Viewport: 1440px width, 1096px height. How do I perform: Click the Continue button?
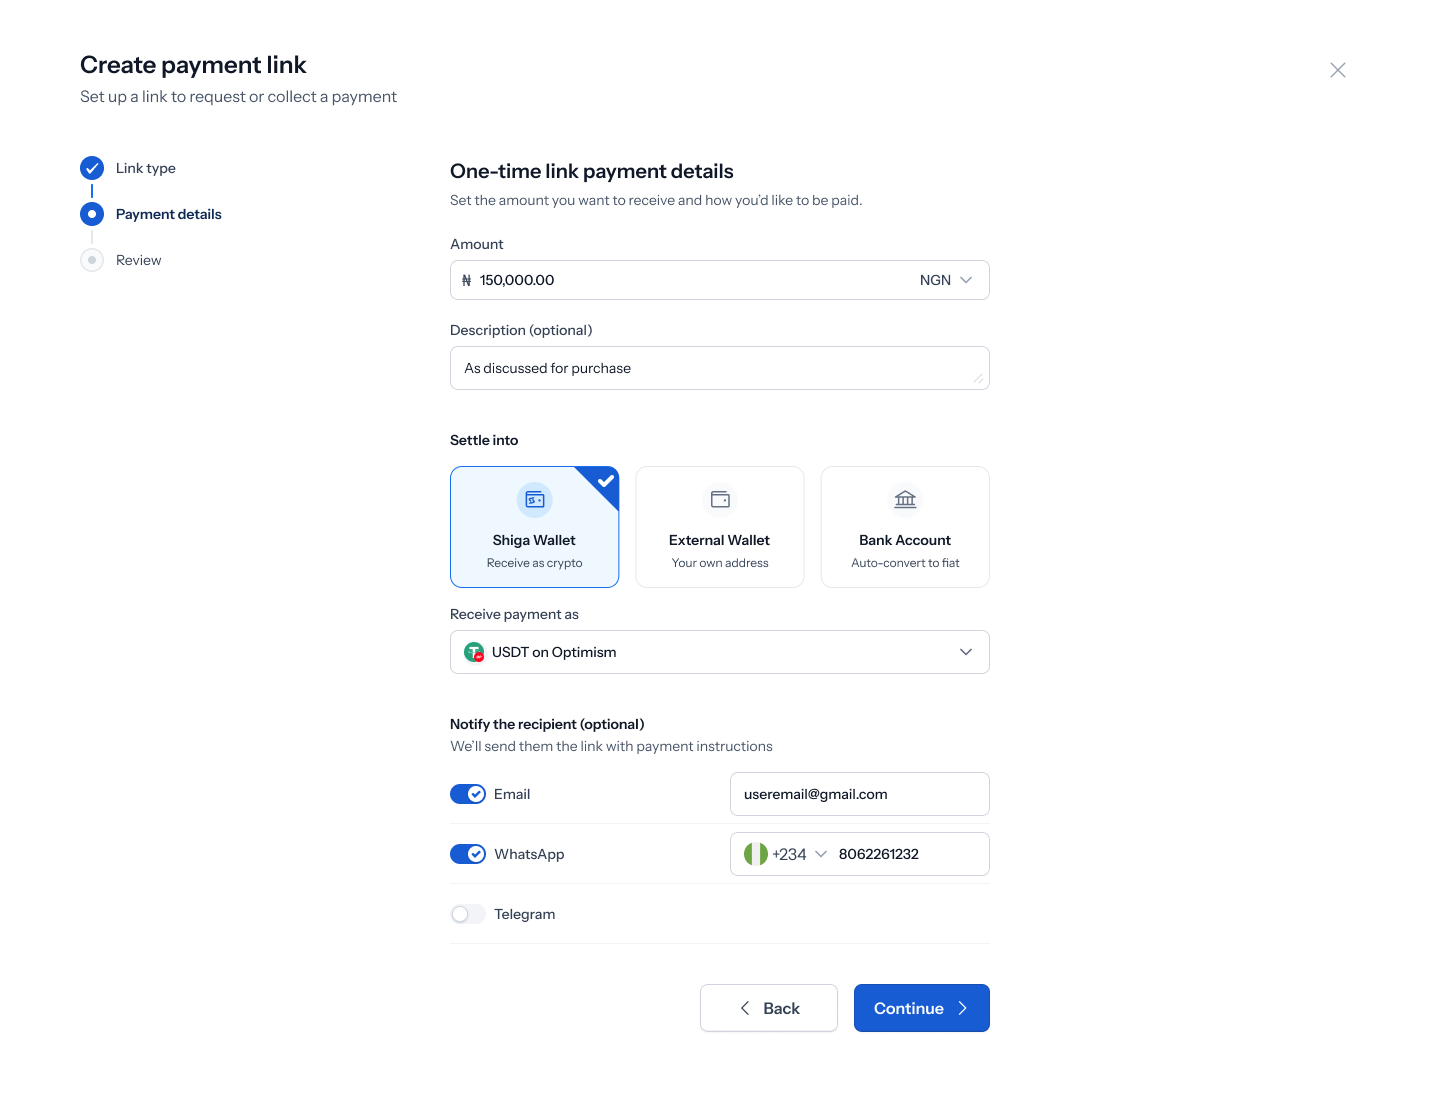[x=922, y=1008]
